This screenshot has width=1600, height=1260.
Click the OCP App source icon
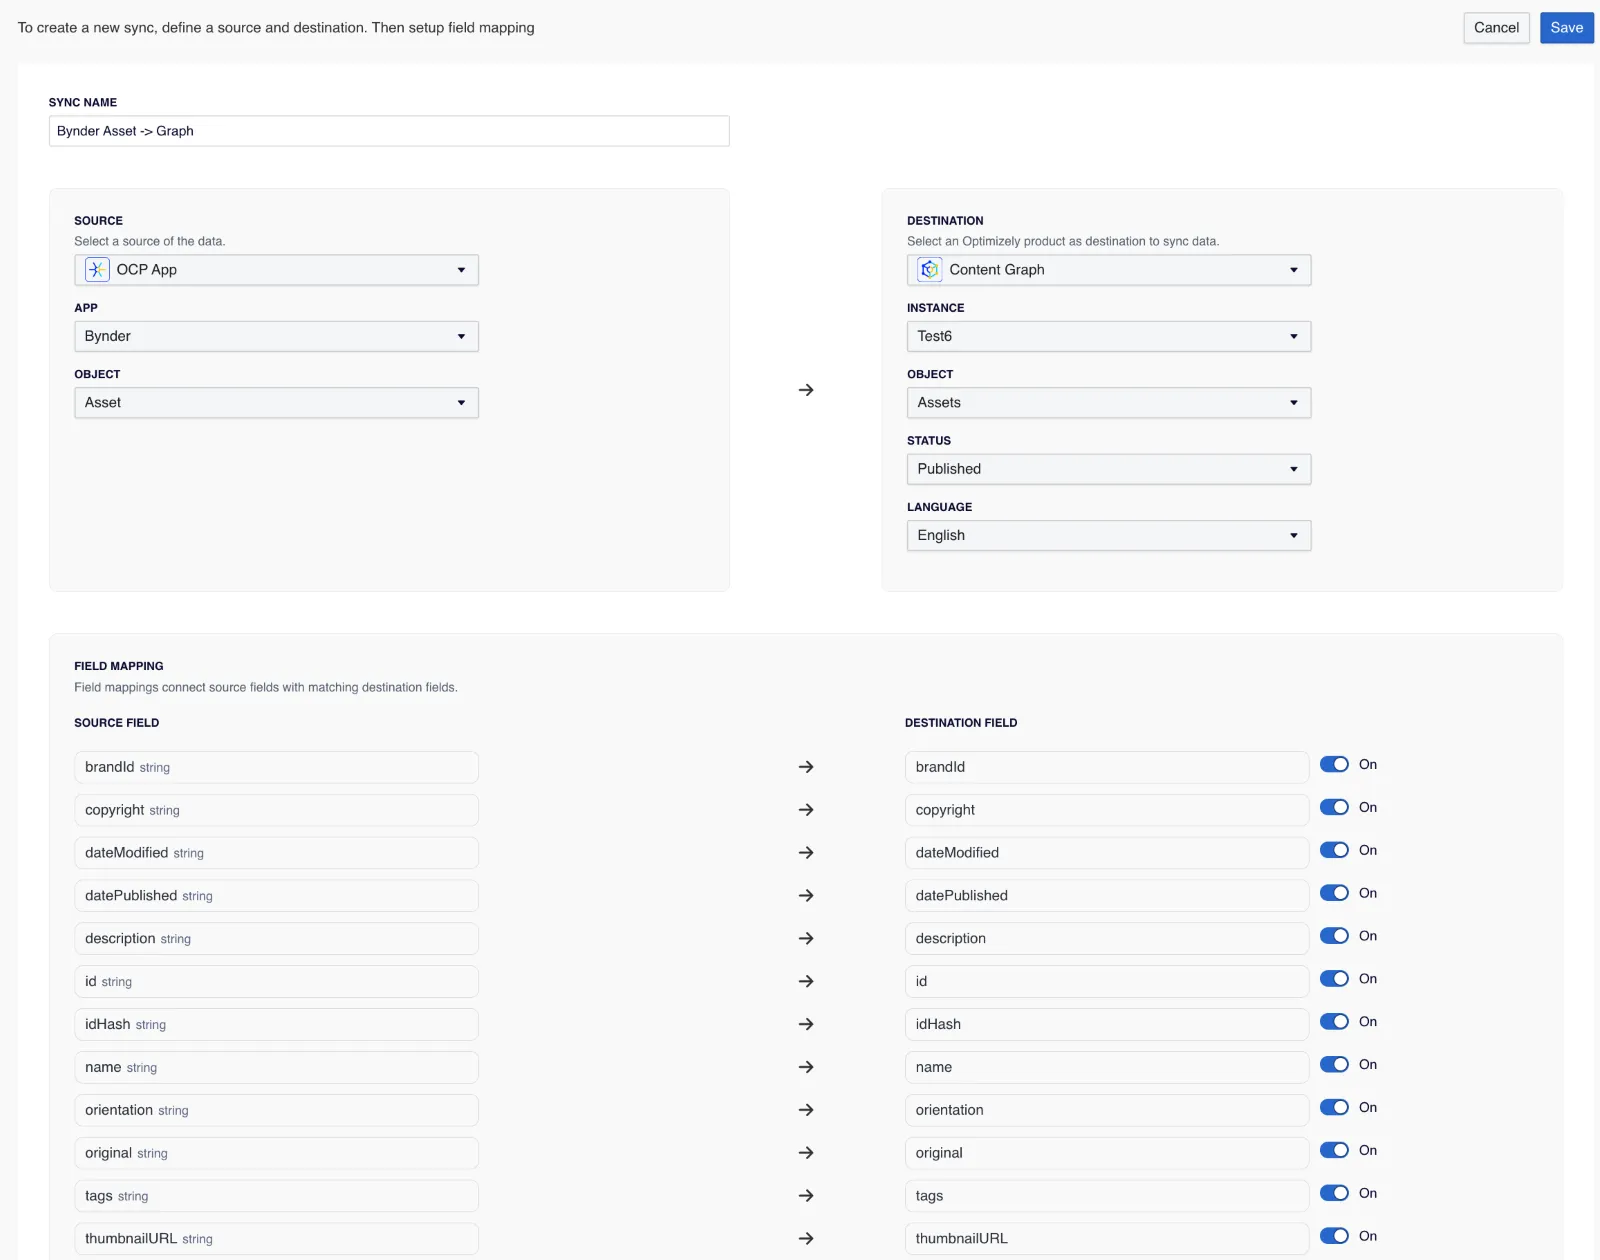tap(97, 270)
